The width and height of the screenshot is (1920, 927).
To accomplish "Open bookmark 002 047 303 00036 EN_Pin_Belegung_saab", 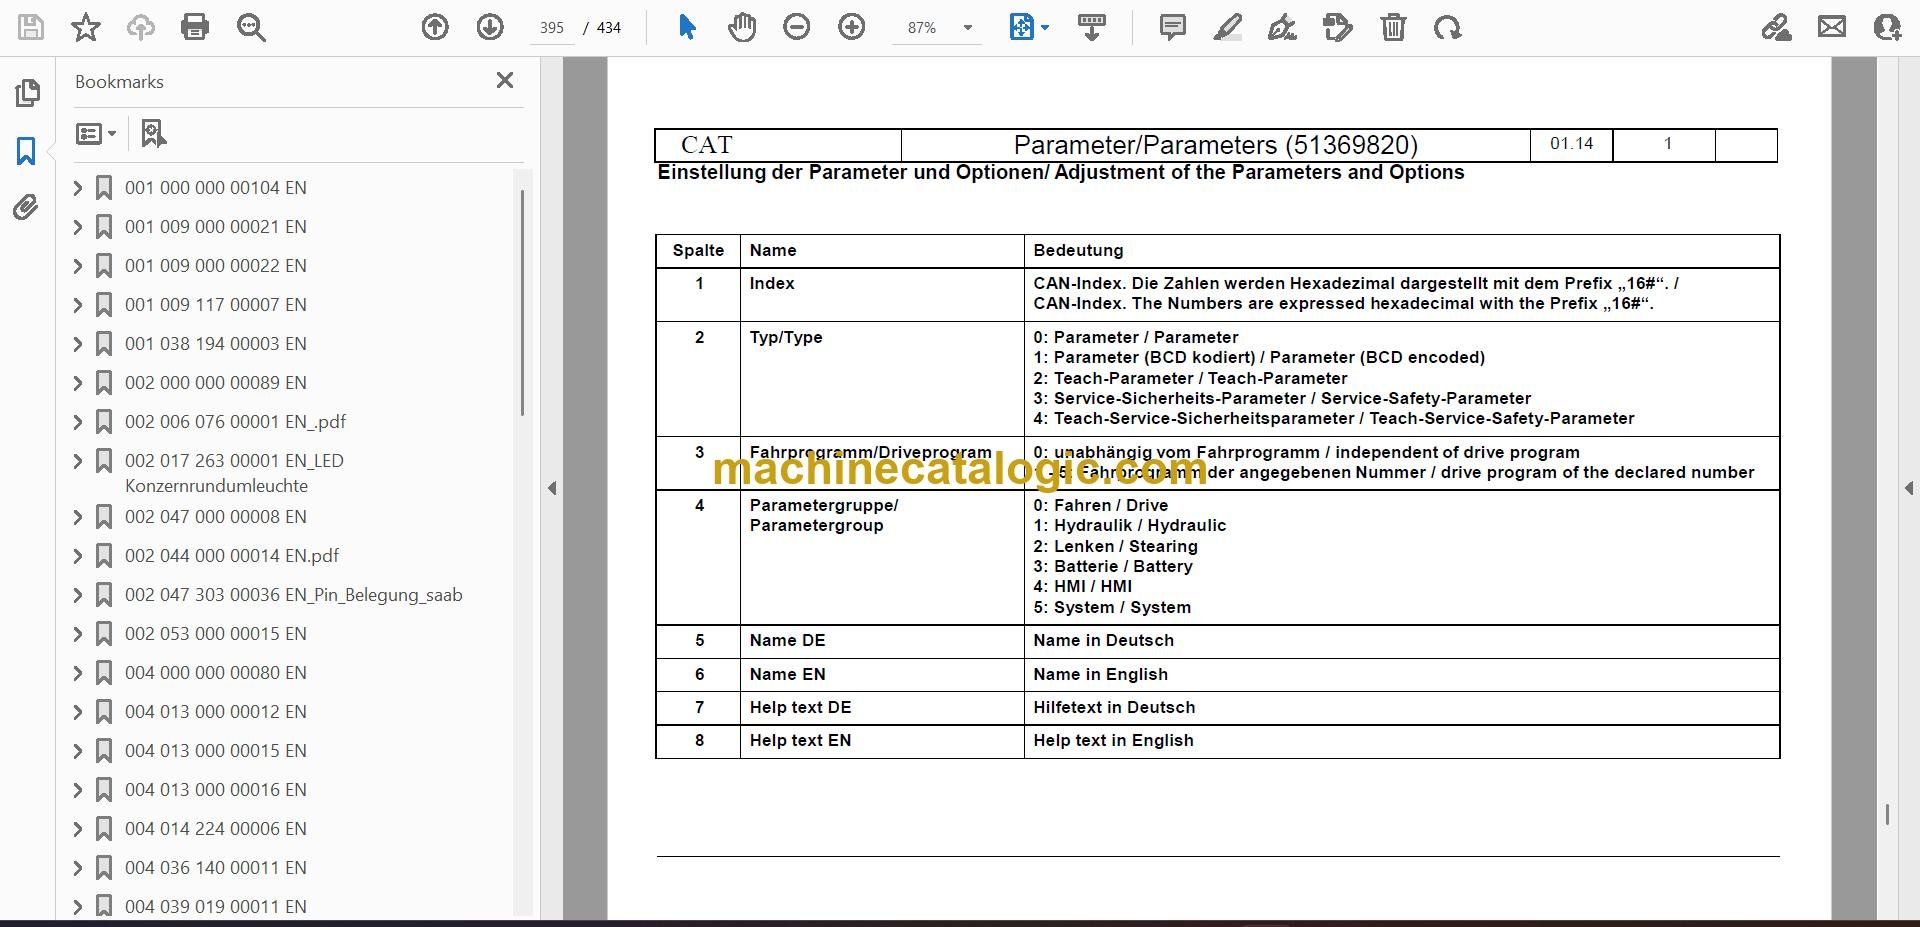I will coord(293,595).
